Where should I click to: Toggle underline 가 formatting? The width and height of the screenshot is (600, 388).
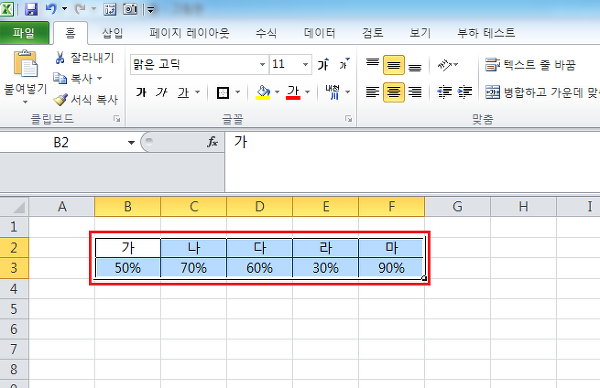[183, 92]
